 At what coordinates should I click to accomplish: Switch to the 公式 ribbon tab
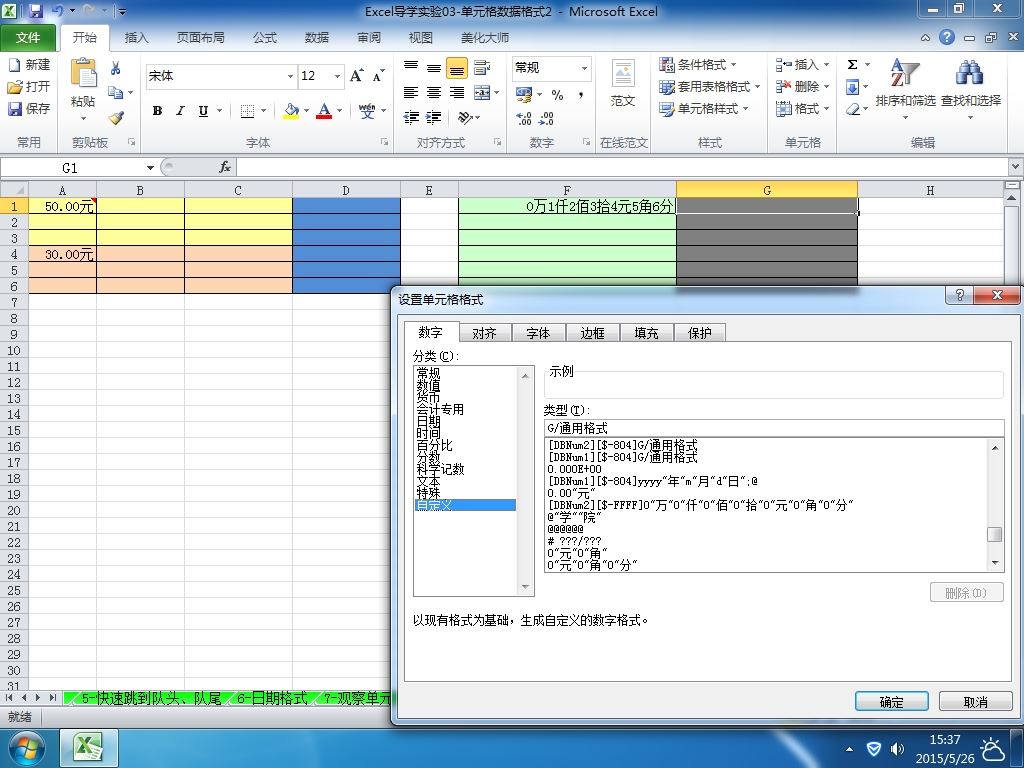(264, 38)
